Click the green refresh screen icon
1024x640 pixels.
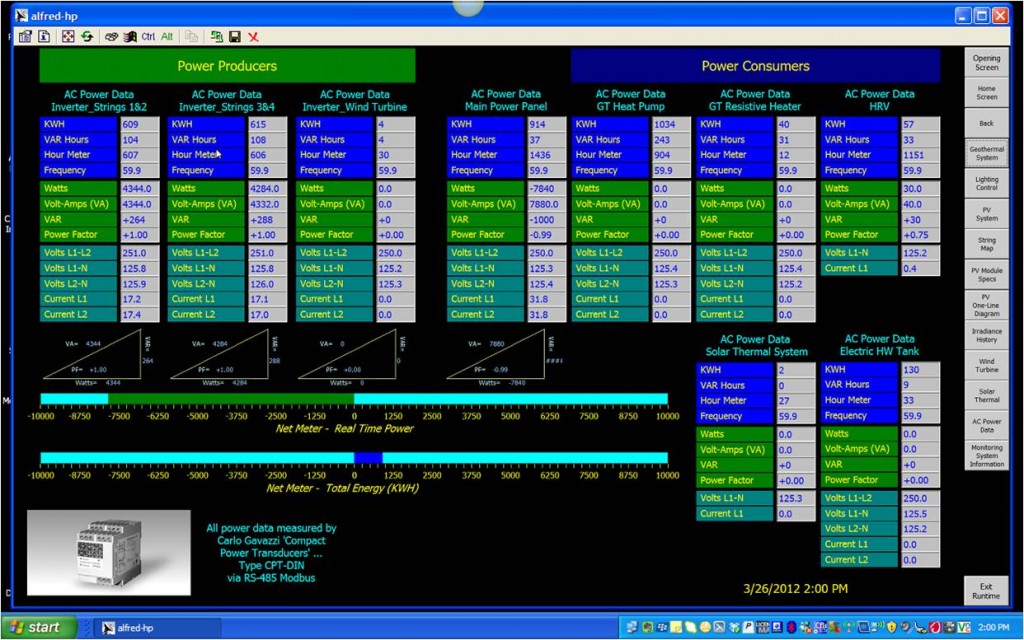87,36
